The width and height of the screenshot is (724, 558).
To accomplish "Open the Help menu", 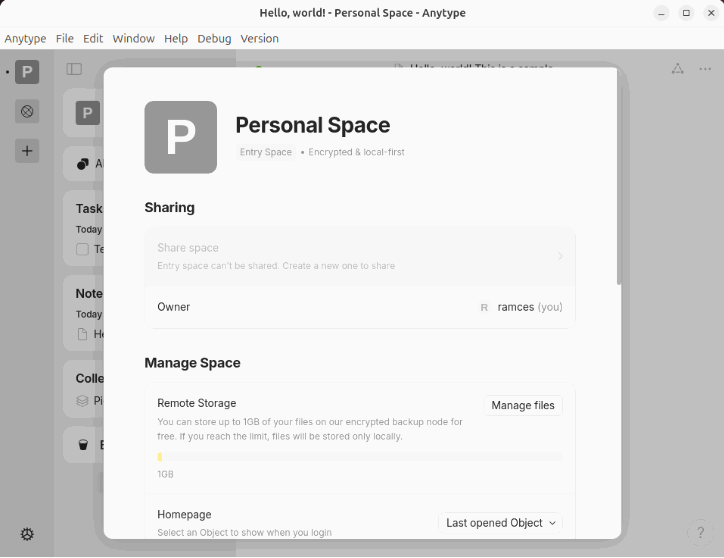I will coord(176,38).
